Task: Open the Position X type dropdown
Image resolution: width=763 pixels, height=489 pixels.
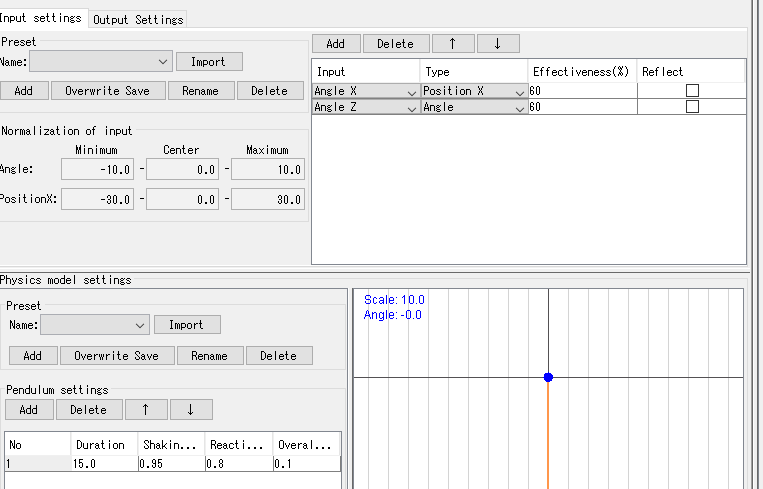Action: pyautogui.click(x=473, y=91)
